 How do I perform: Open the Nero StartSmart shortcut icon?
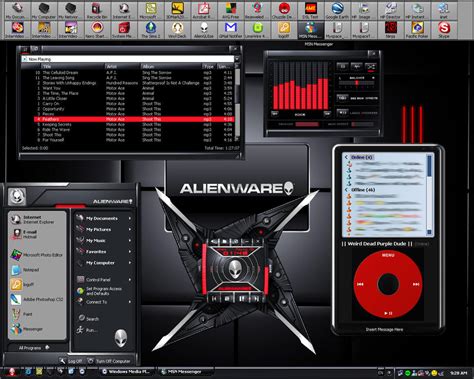[97, 30]
